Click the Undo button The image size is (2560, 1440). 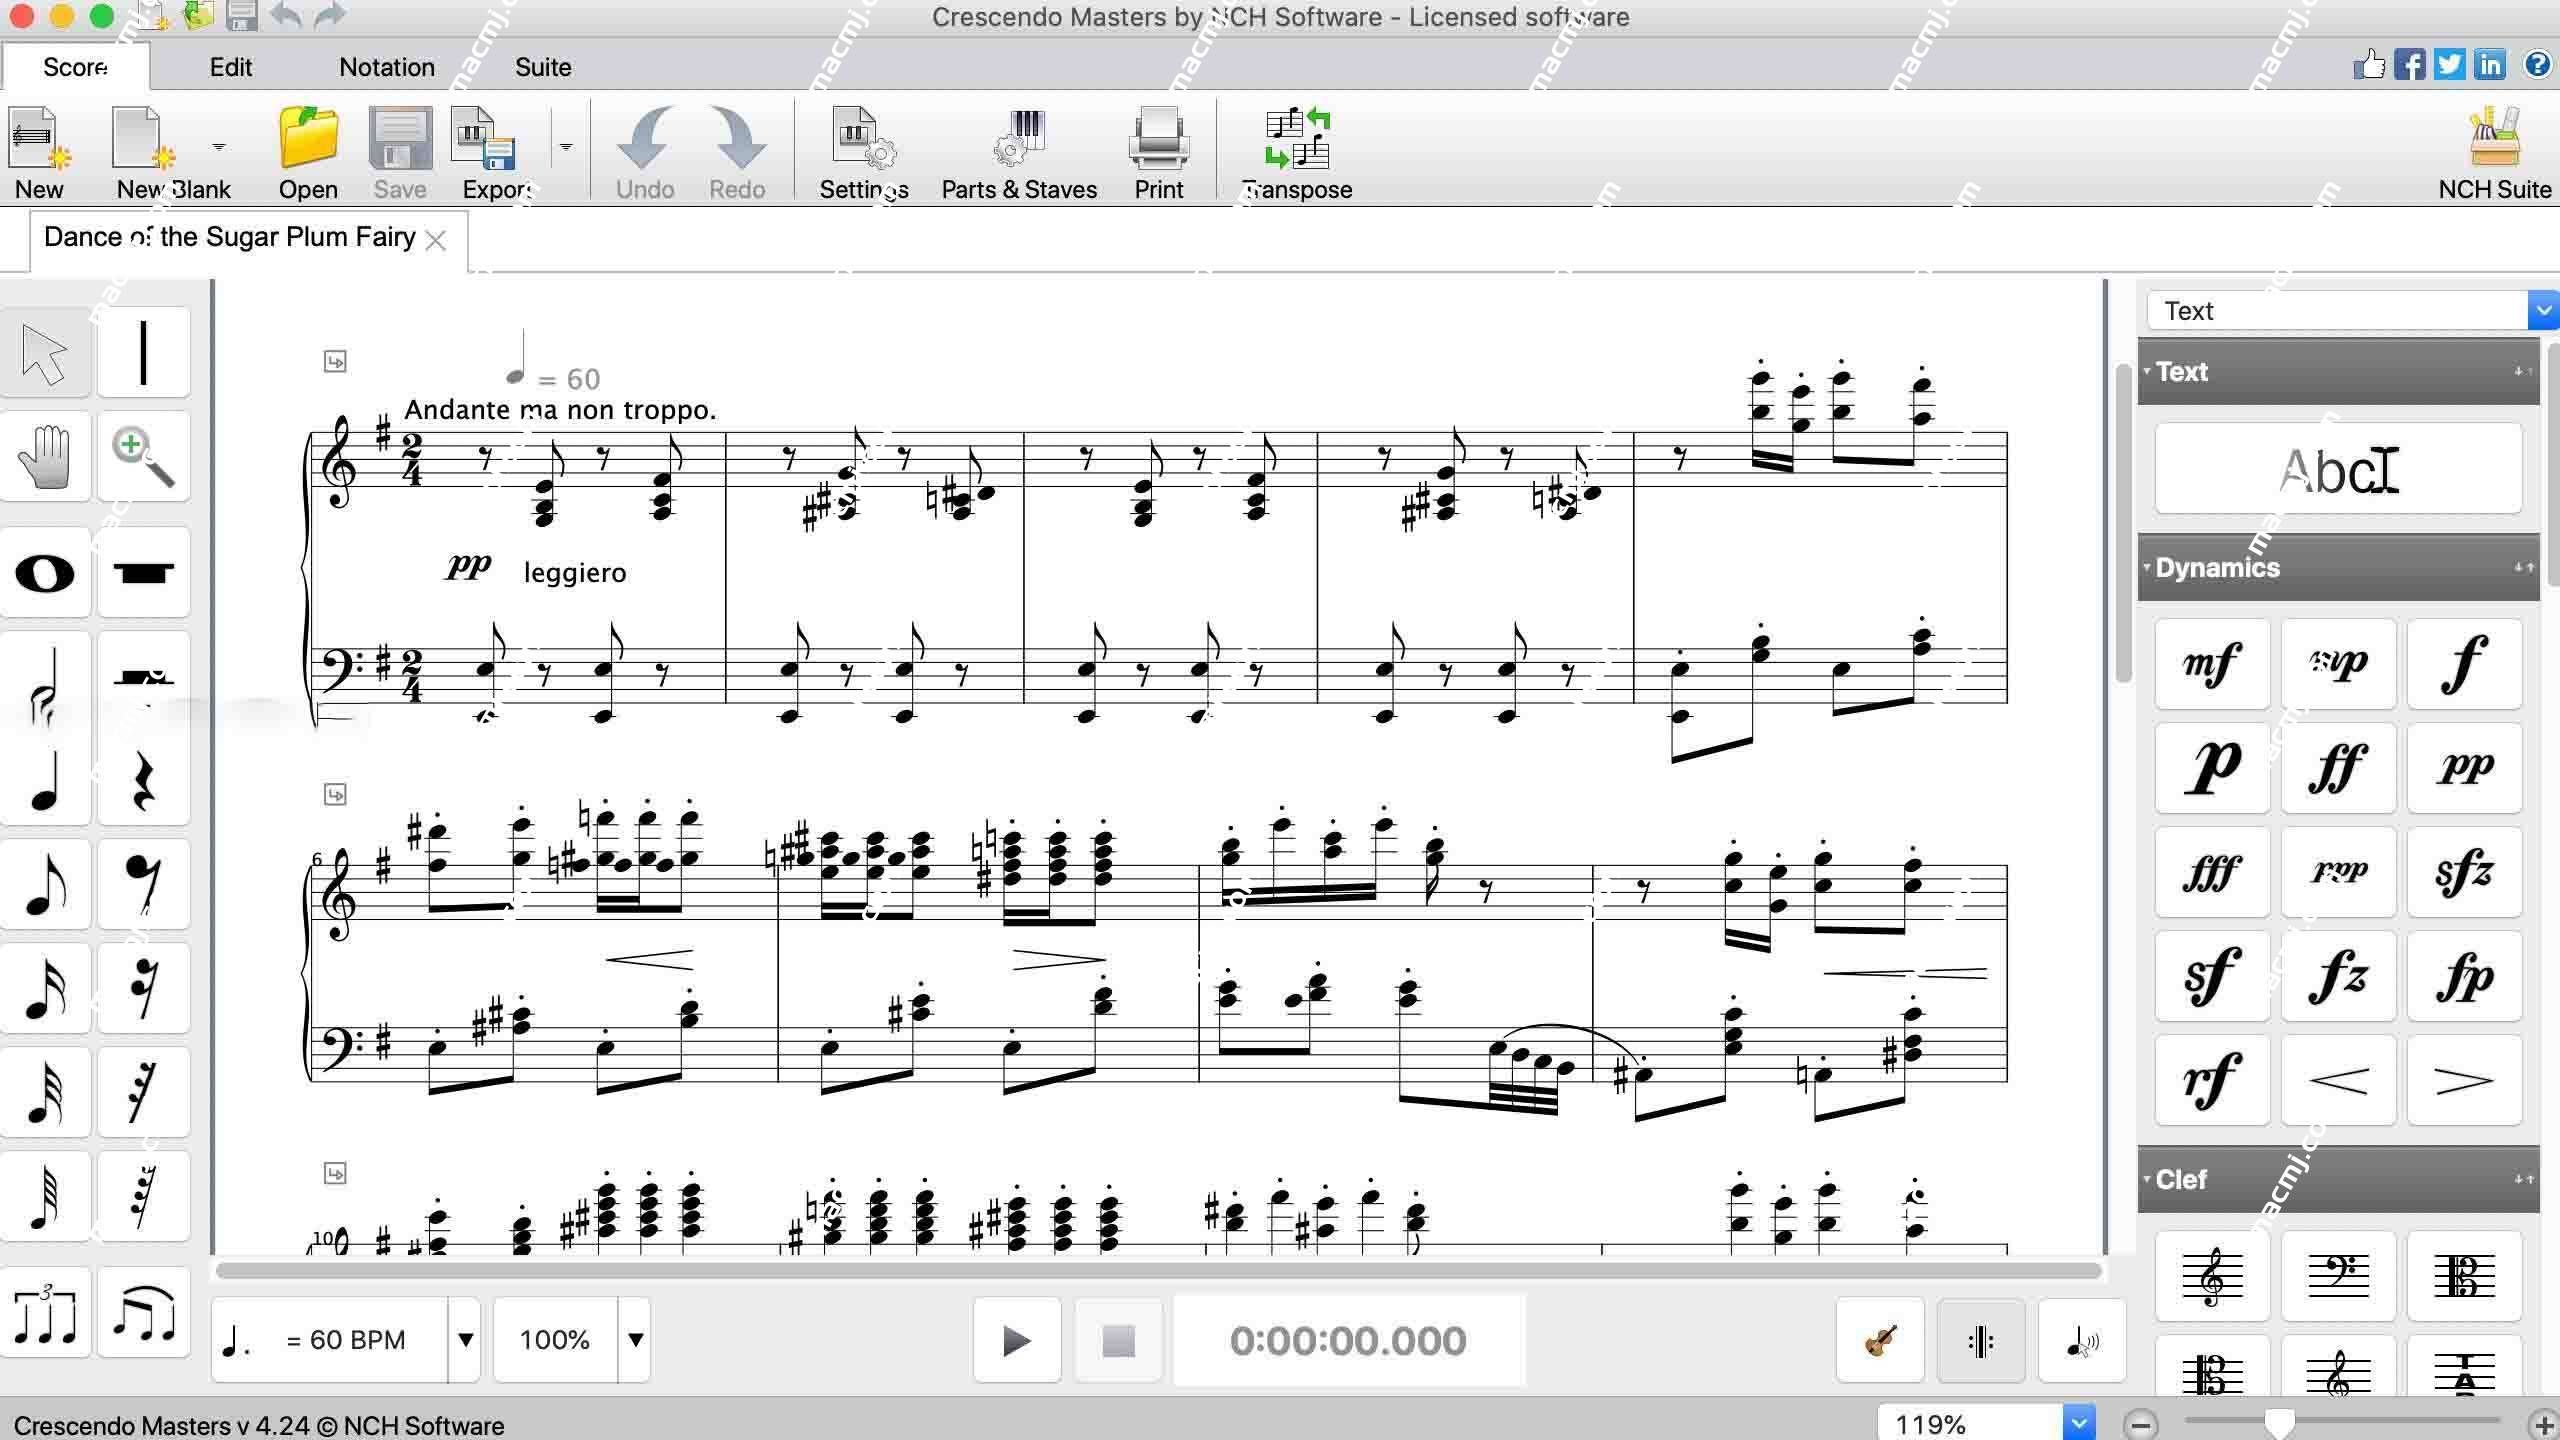(x=644, y=151)
